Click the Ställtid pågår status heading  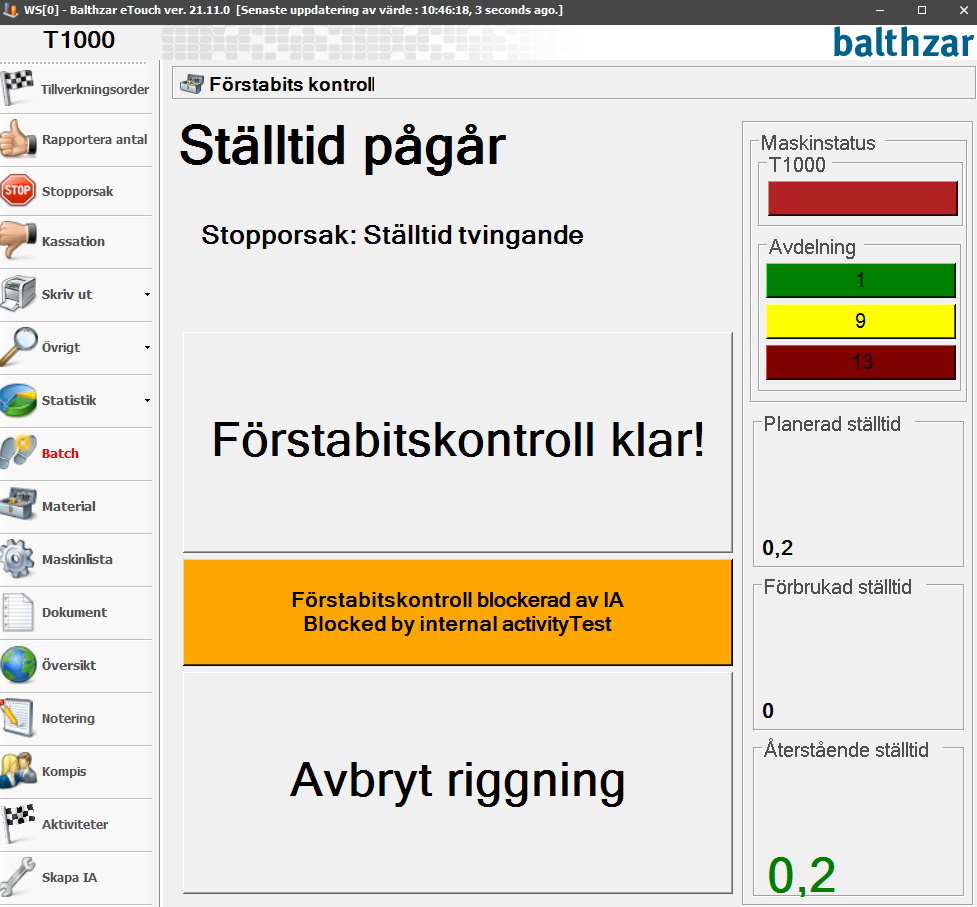(x=343, y=148)
